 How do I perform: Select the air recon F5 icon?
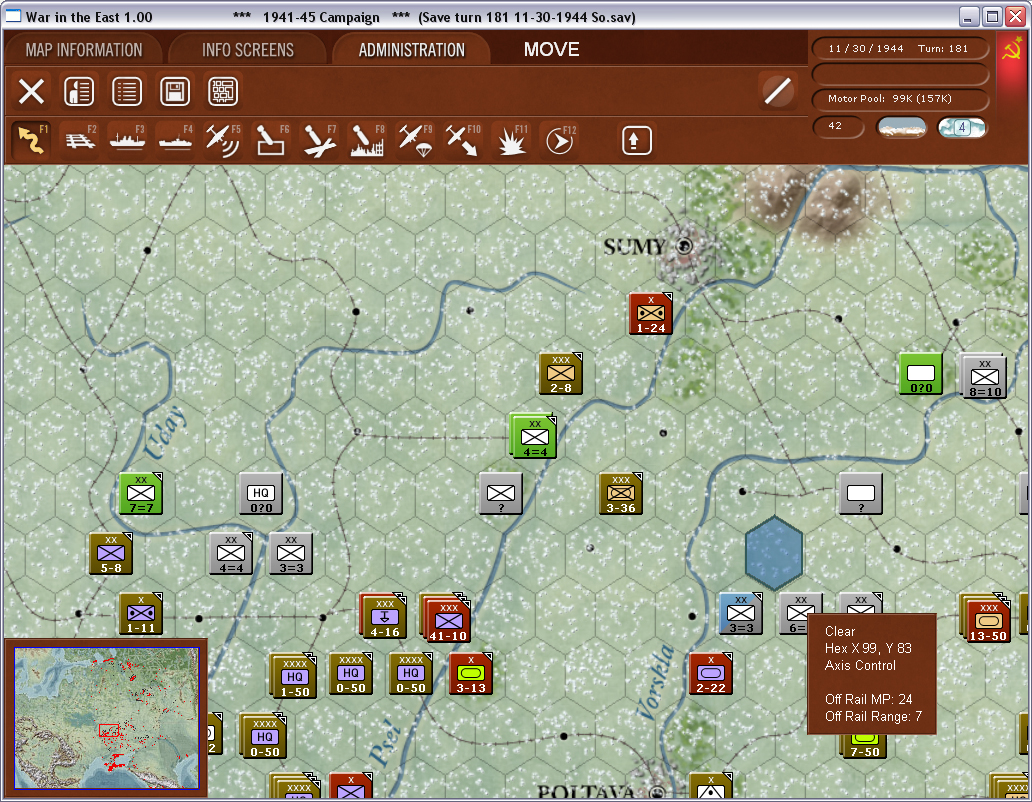coord(223,140)
